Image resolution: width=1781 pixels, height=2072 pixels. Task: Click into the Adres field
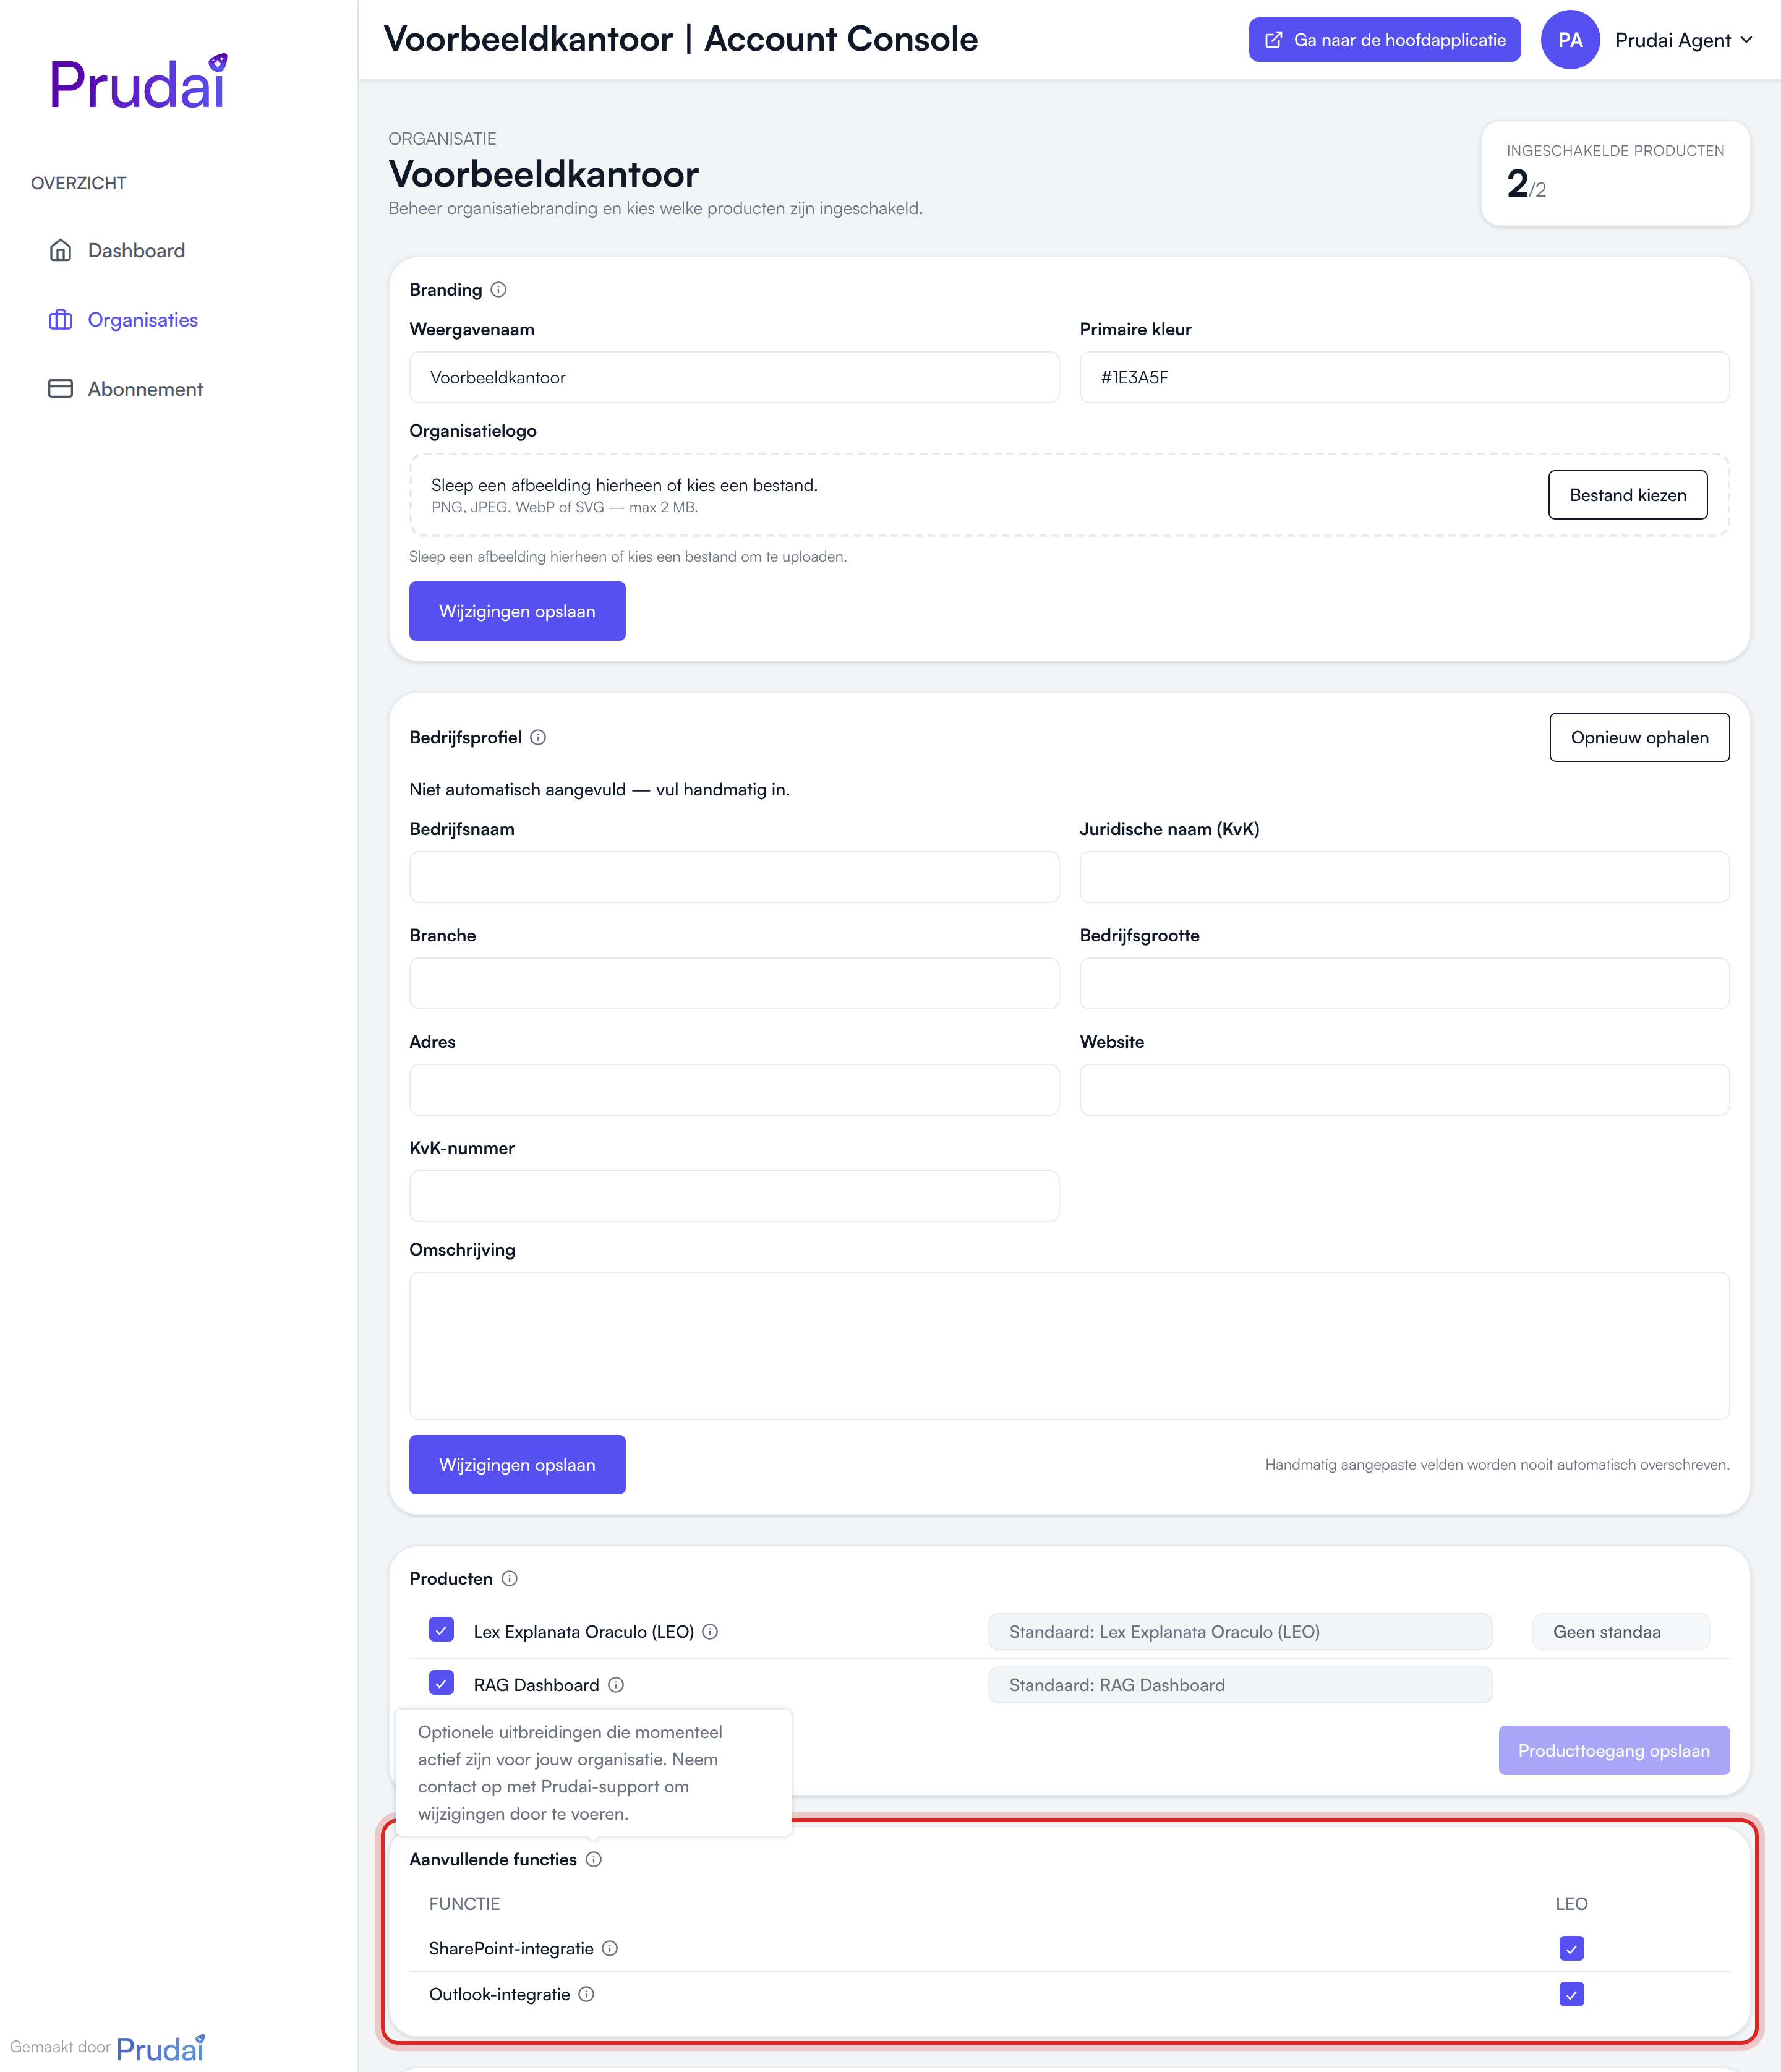click(x=734, y=1090)
